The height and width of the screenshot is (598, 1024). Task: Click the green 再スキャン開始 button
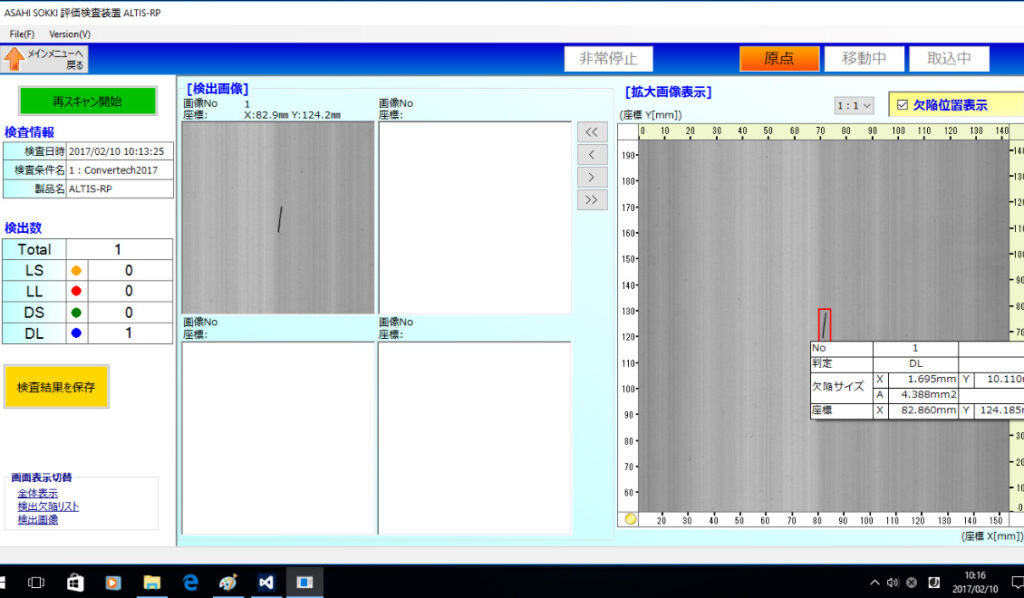(x=88, y=101)
